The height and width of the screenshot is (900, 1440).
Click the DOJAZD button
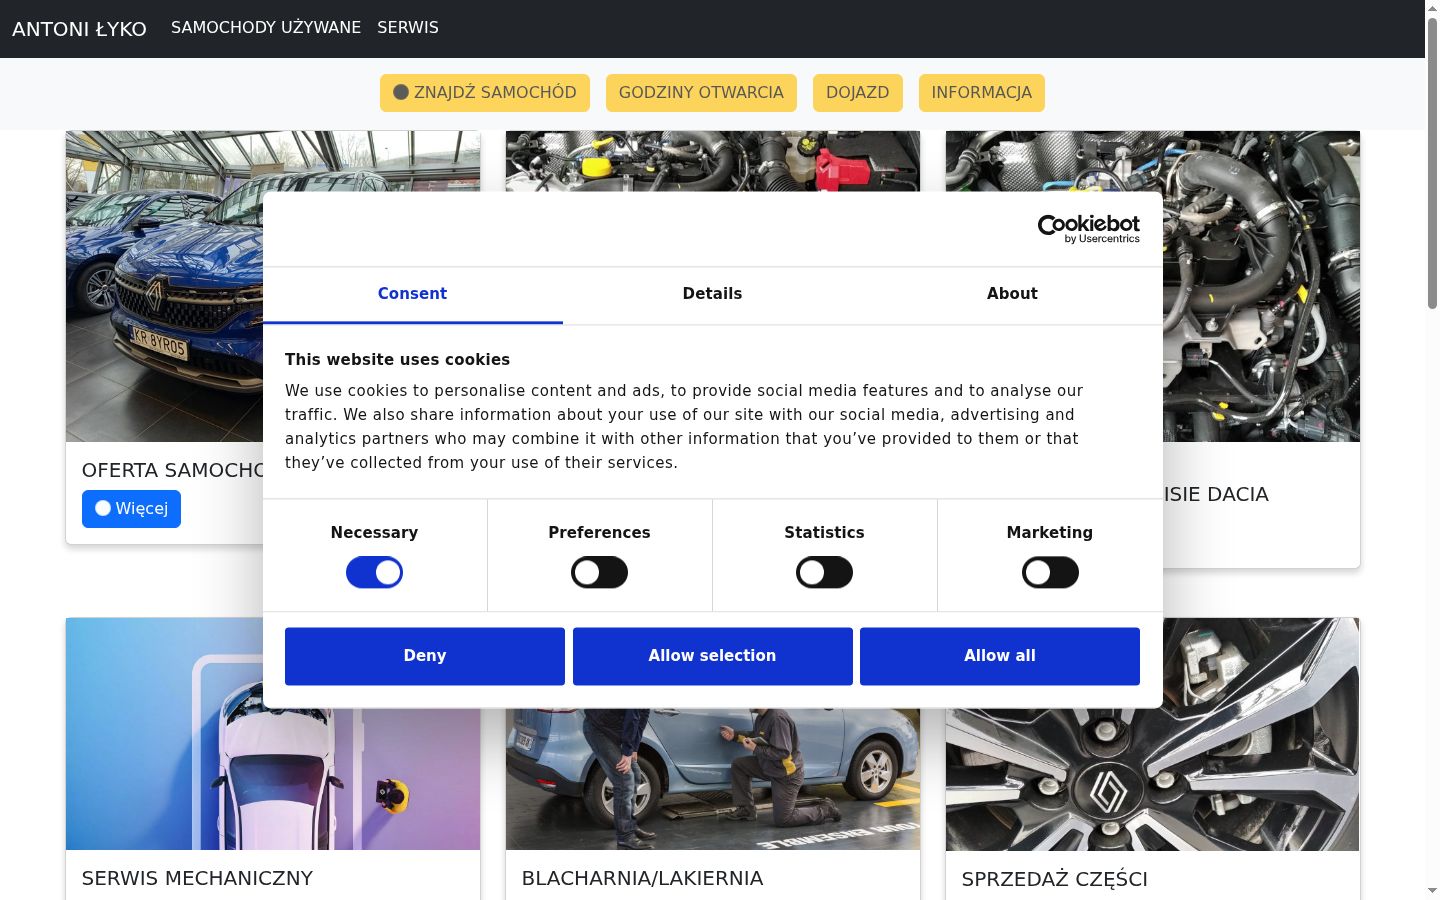[858, 93]
